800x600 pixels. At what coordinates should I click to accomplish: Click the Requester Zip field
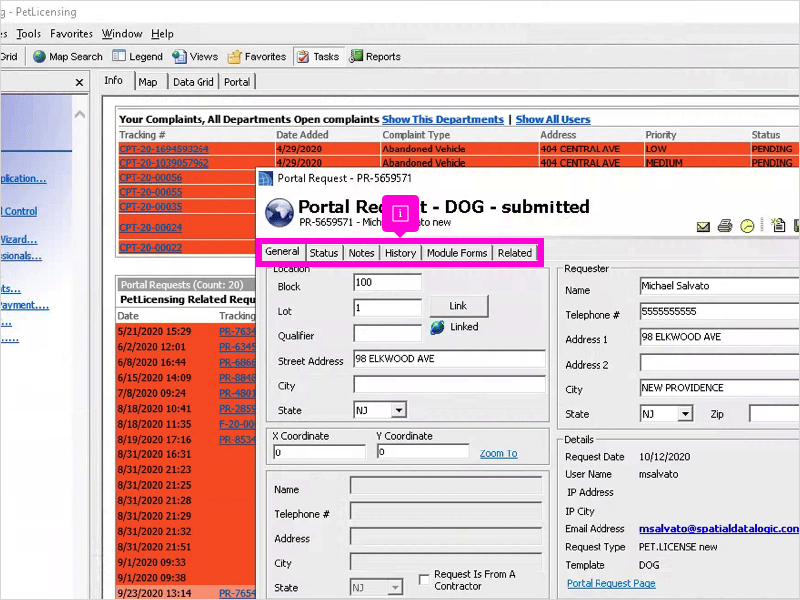click(774, 413)
